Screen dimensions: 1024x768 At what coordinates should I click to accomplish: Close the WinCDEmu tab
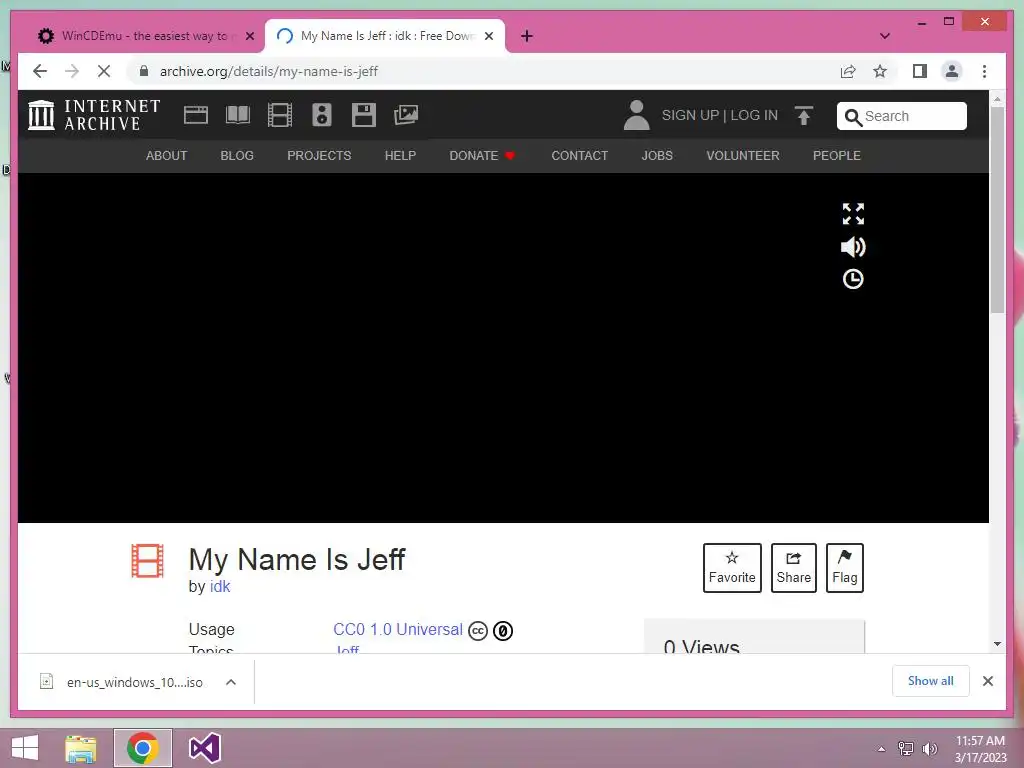pyautogui.click(x=249, y=36)
